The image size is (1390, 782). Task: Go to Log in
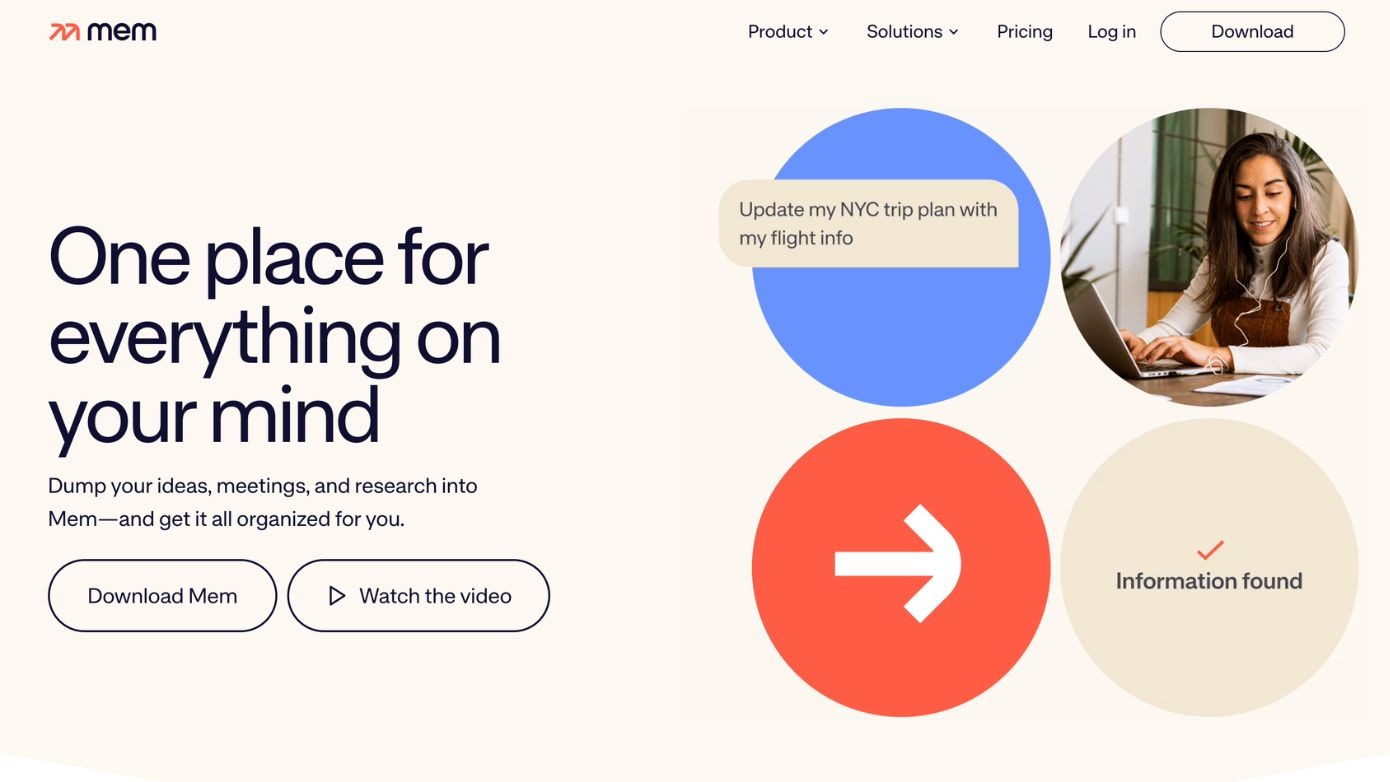pos(1112,32)
